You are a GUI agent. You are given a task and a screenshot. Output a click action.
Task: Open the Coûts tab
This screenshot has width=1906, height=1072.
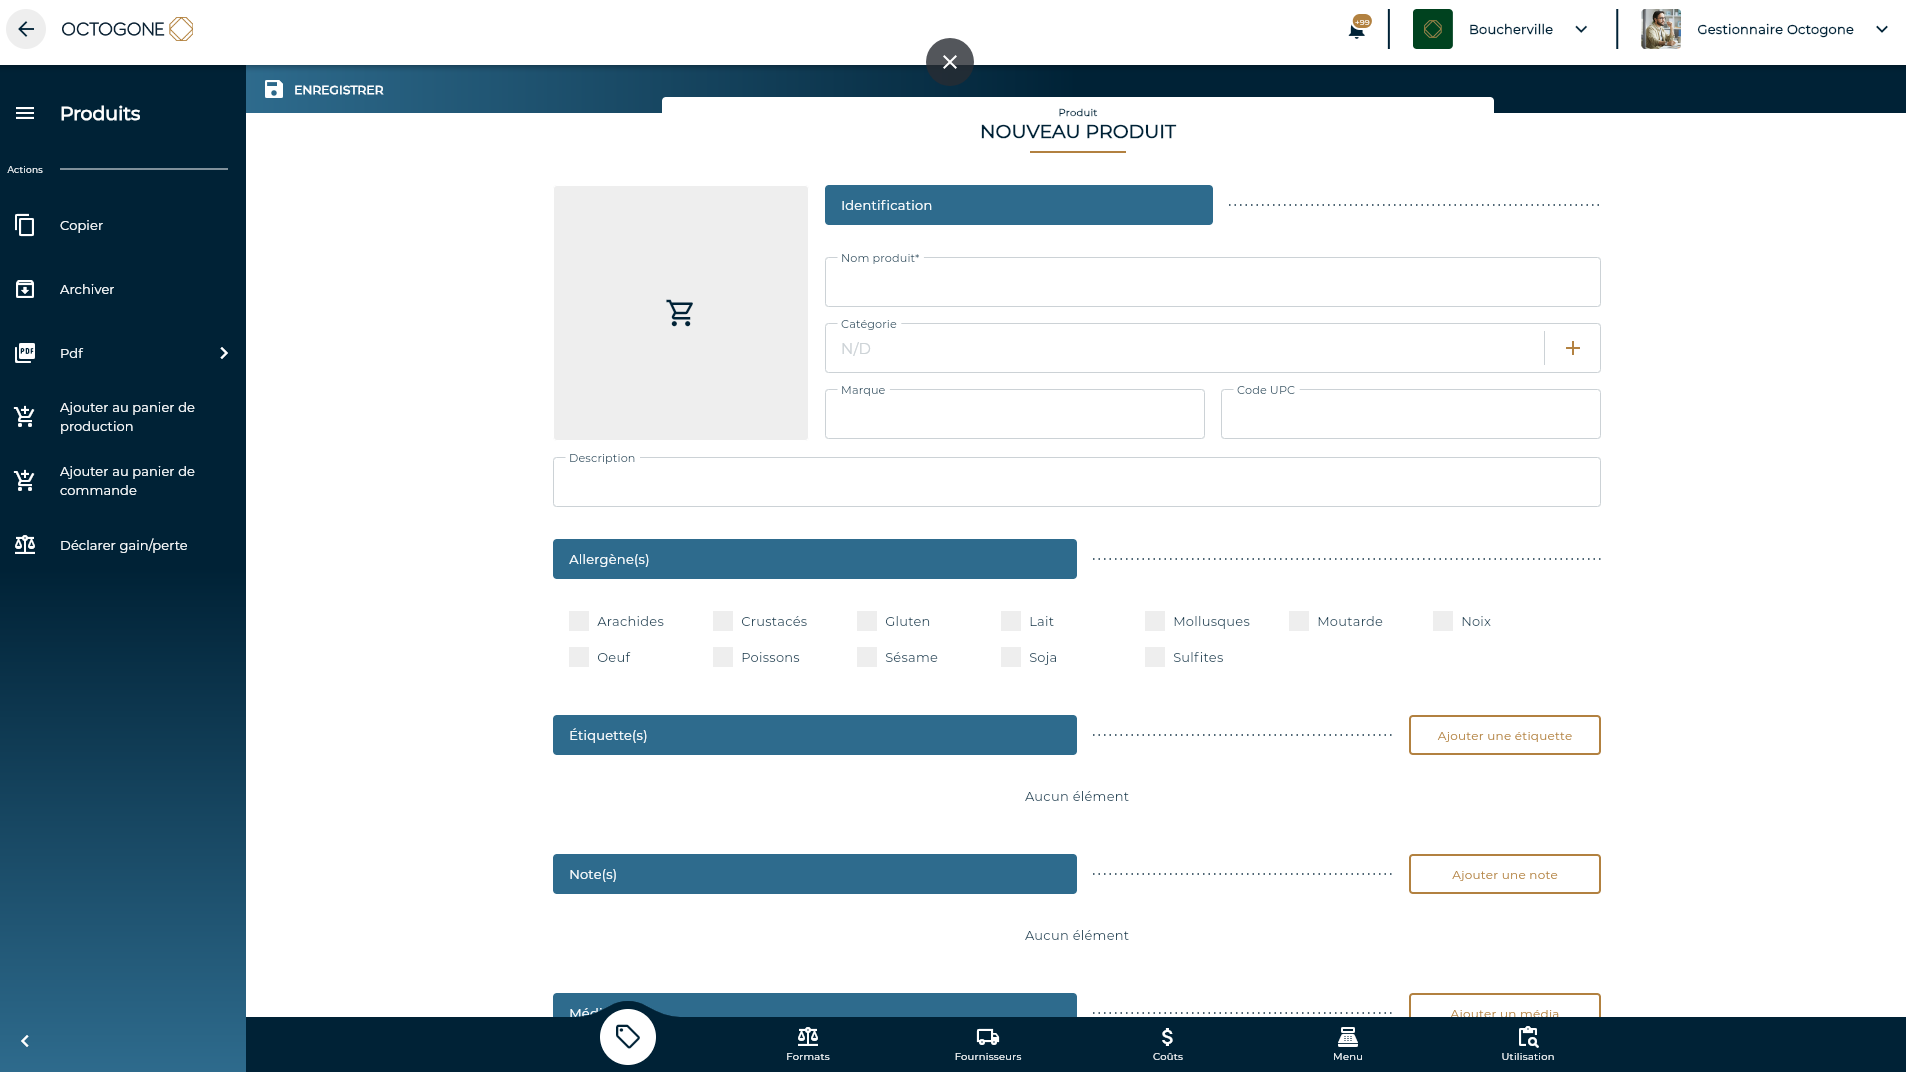(x=1167, y=1044)
